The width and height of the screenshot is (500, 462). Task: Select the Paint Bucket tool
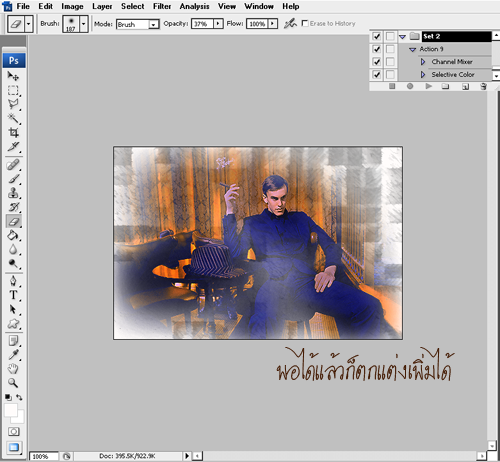(13, 235)
